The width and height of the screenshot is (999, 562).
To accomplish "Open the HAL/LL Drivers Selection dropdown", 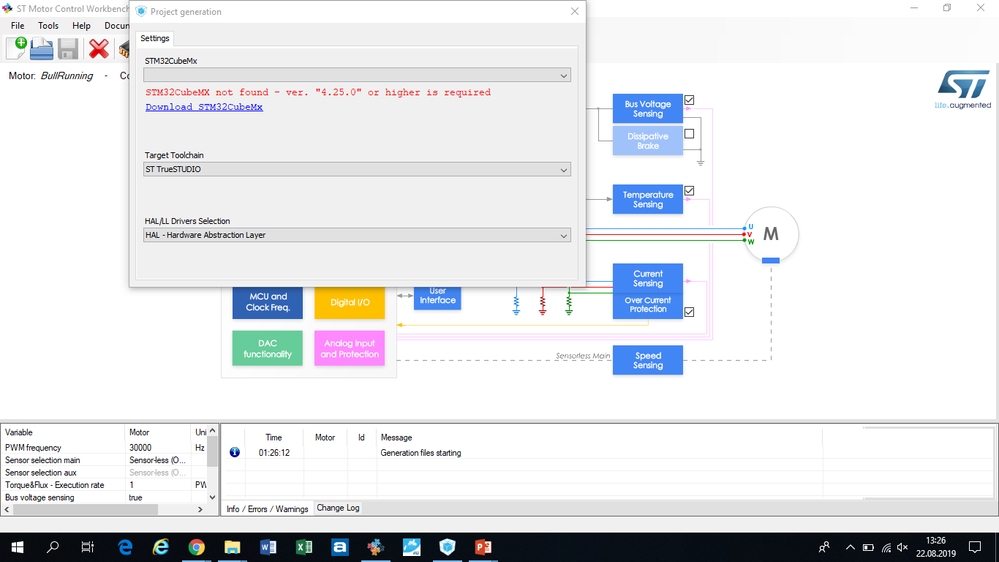I will [x=357, y=235].
